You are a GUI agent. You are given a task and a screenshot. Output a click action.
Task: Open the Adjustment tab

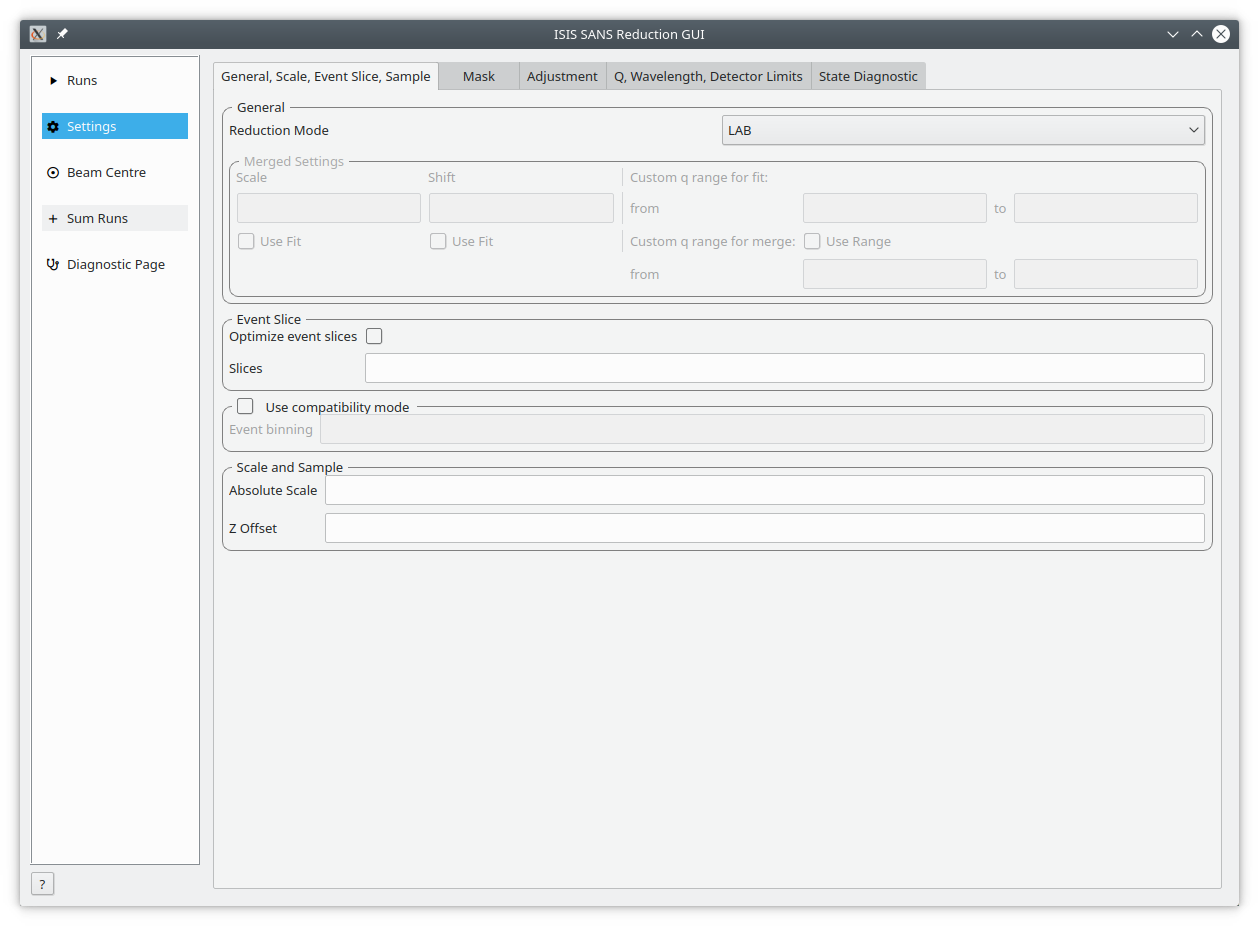pyautogui.click(x=562, y=77)
